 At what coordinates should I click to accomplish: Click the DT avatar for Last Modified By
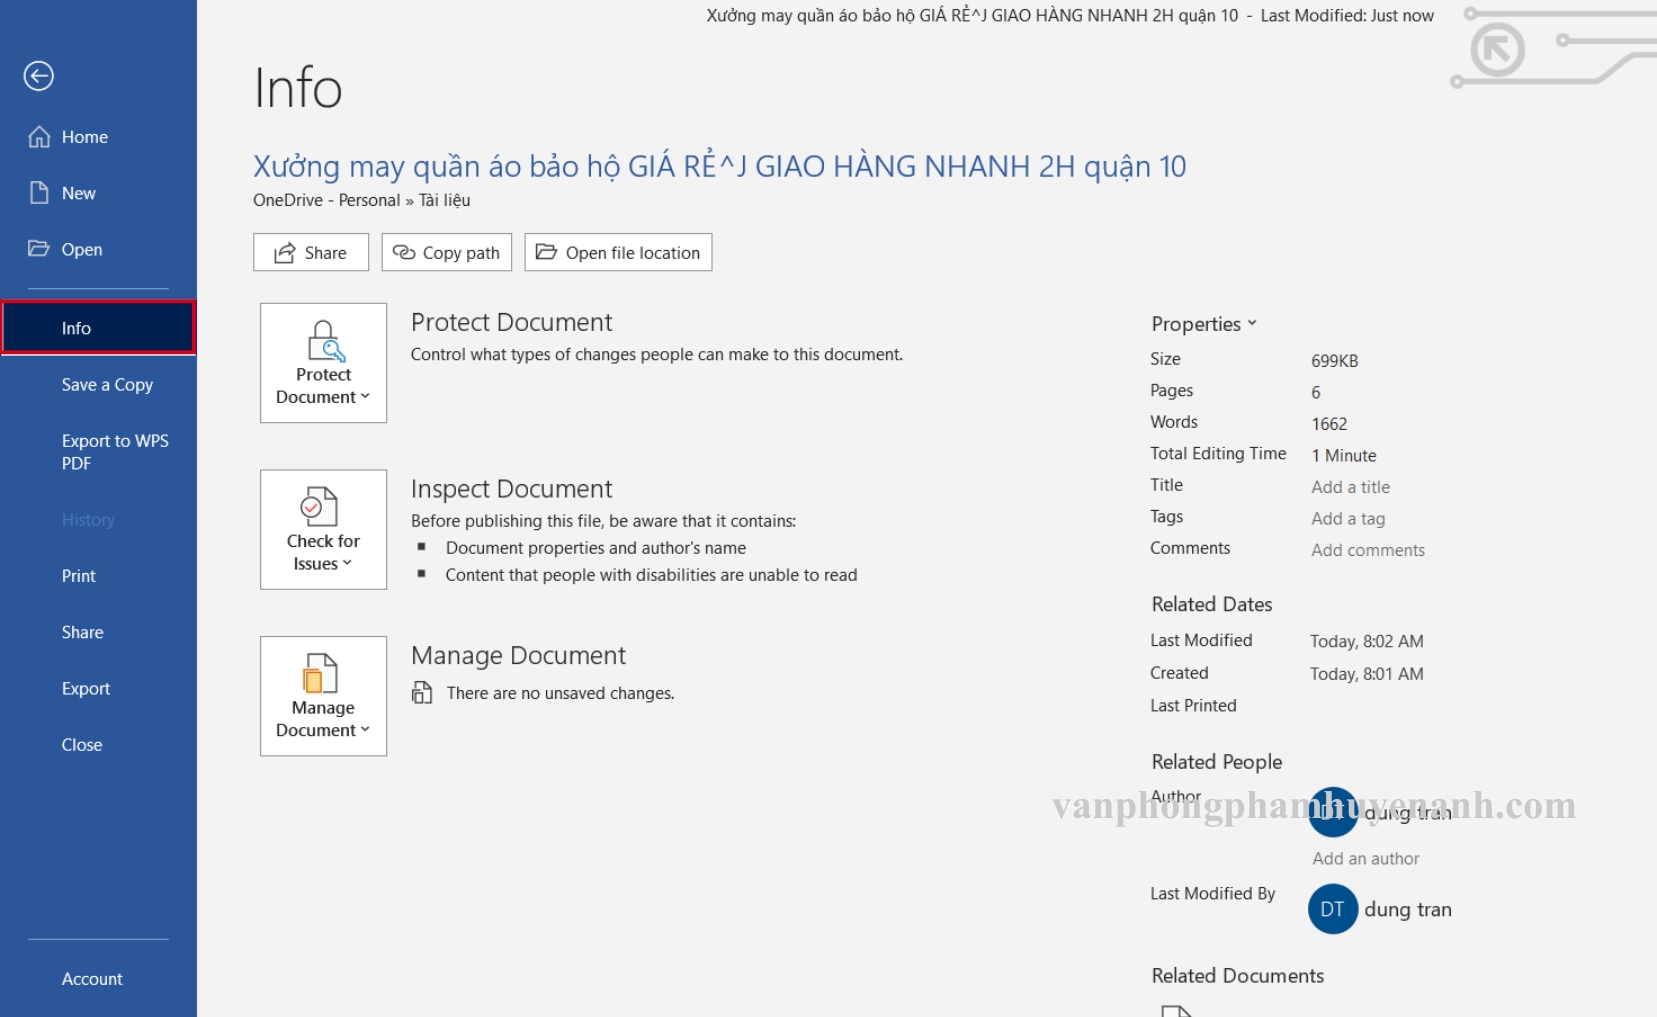point(1333,909)
